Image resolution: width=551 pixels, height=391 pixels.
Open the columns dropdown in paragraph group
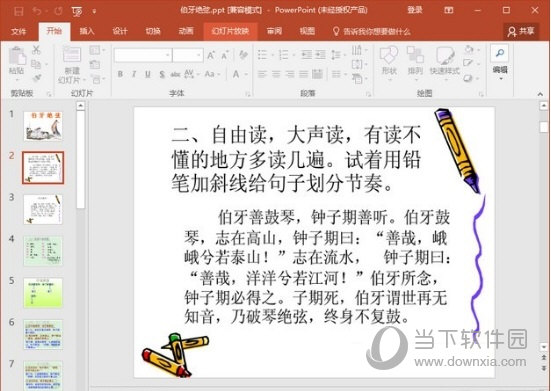click(338, 74)
